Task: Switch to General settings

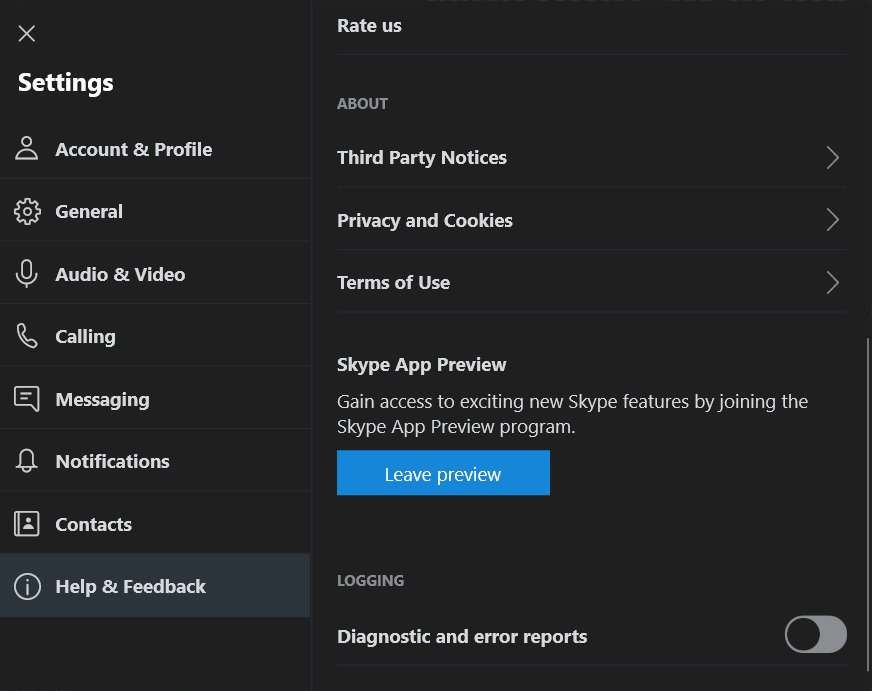Action: [x=155, y=211]
